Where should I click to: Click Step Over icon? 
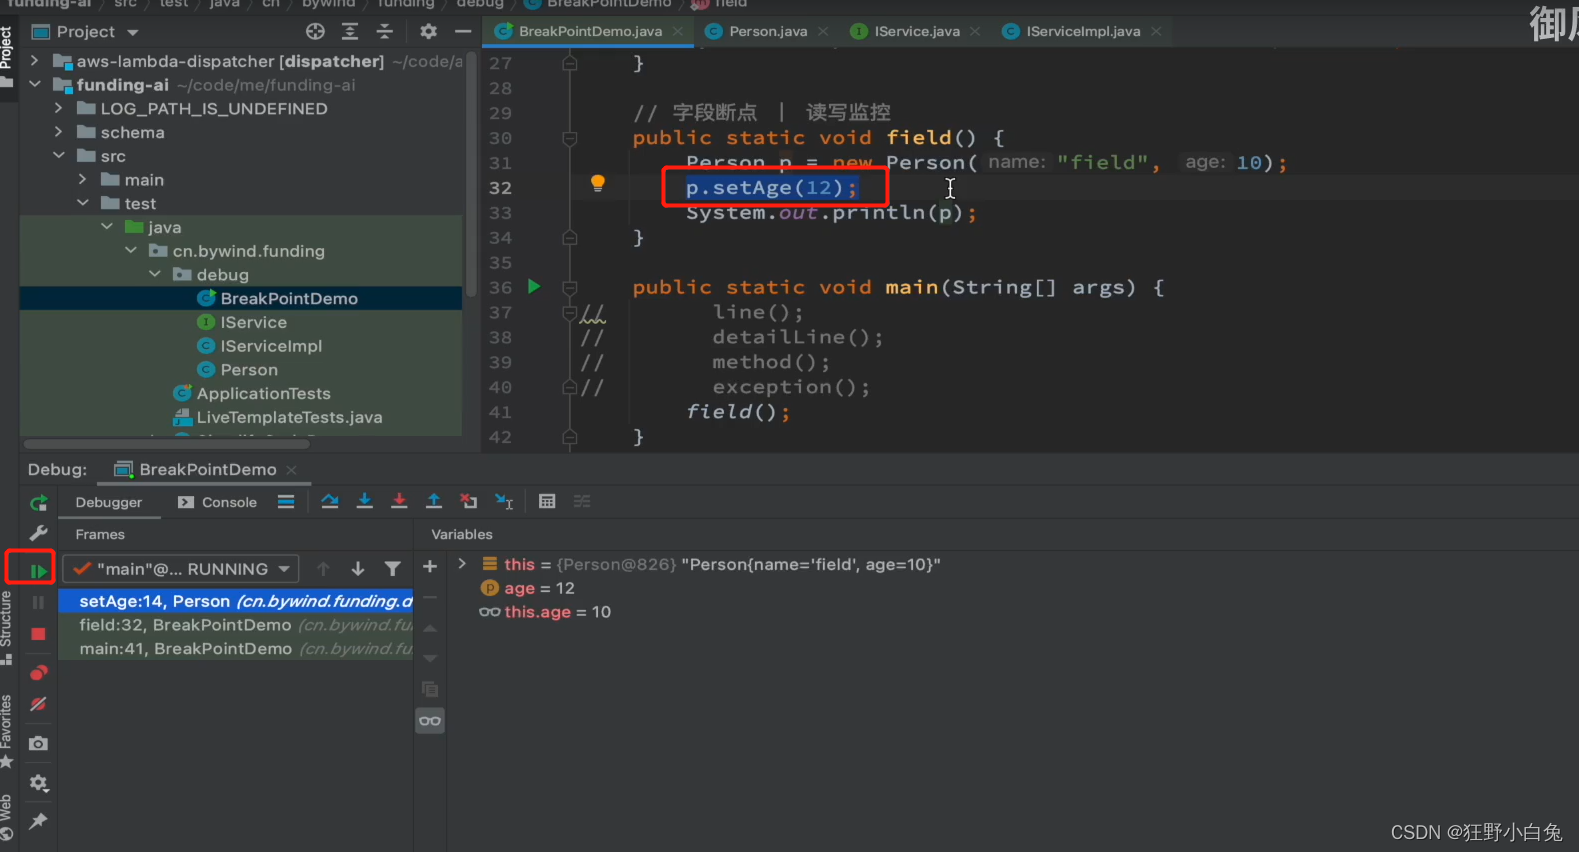click(330, 501)
